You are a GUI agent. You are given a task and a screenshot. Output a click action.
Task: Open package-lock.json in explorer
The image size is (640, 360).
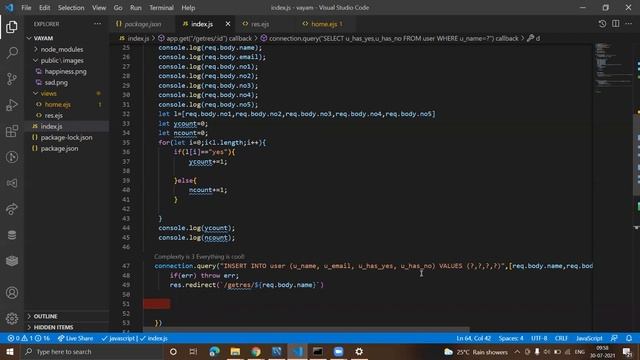pos(66,138)
